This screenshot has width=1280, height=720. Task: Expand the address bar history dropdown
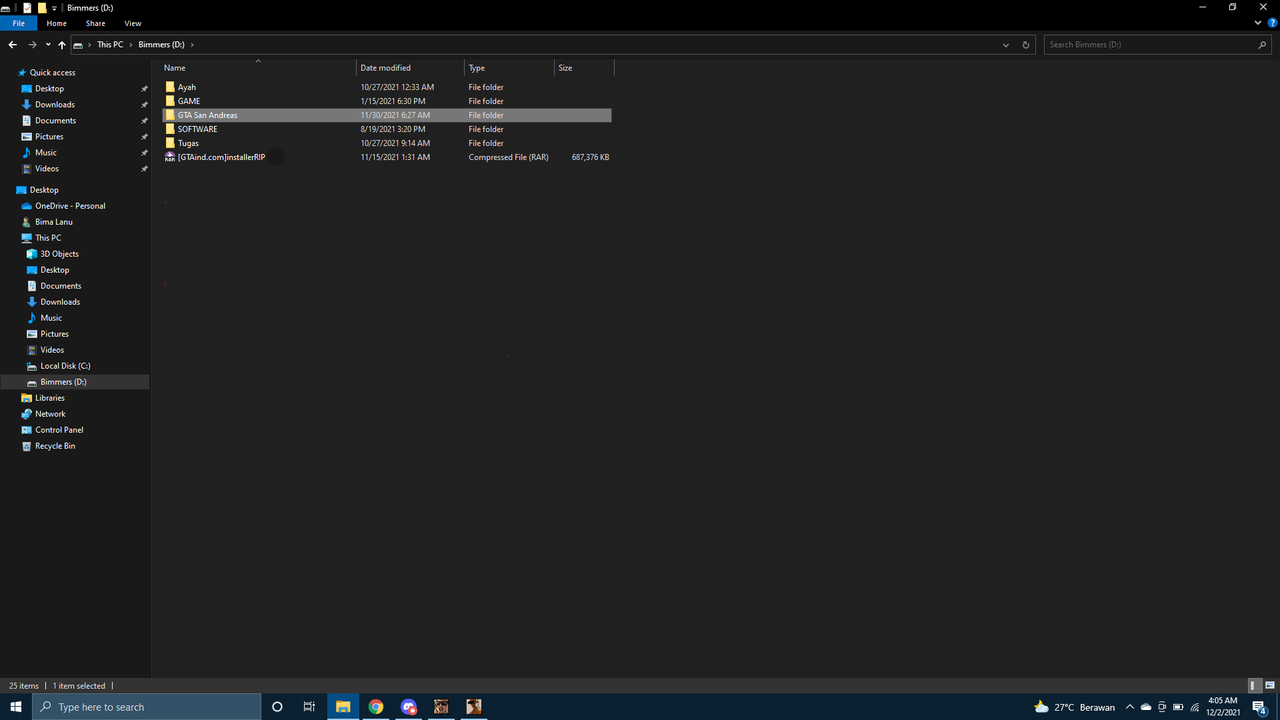click(1006, 45)
